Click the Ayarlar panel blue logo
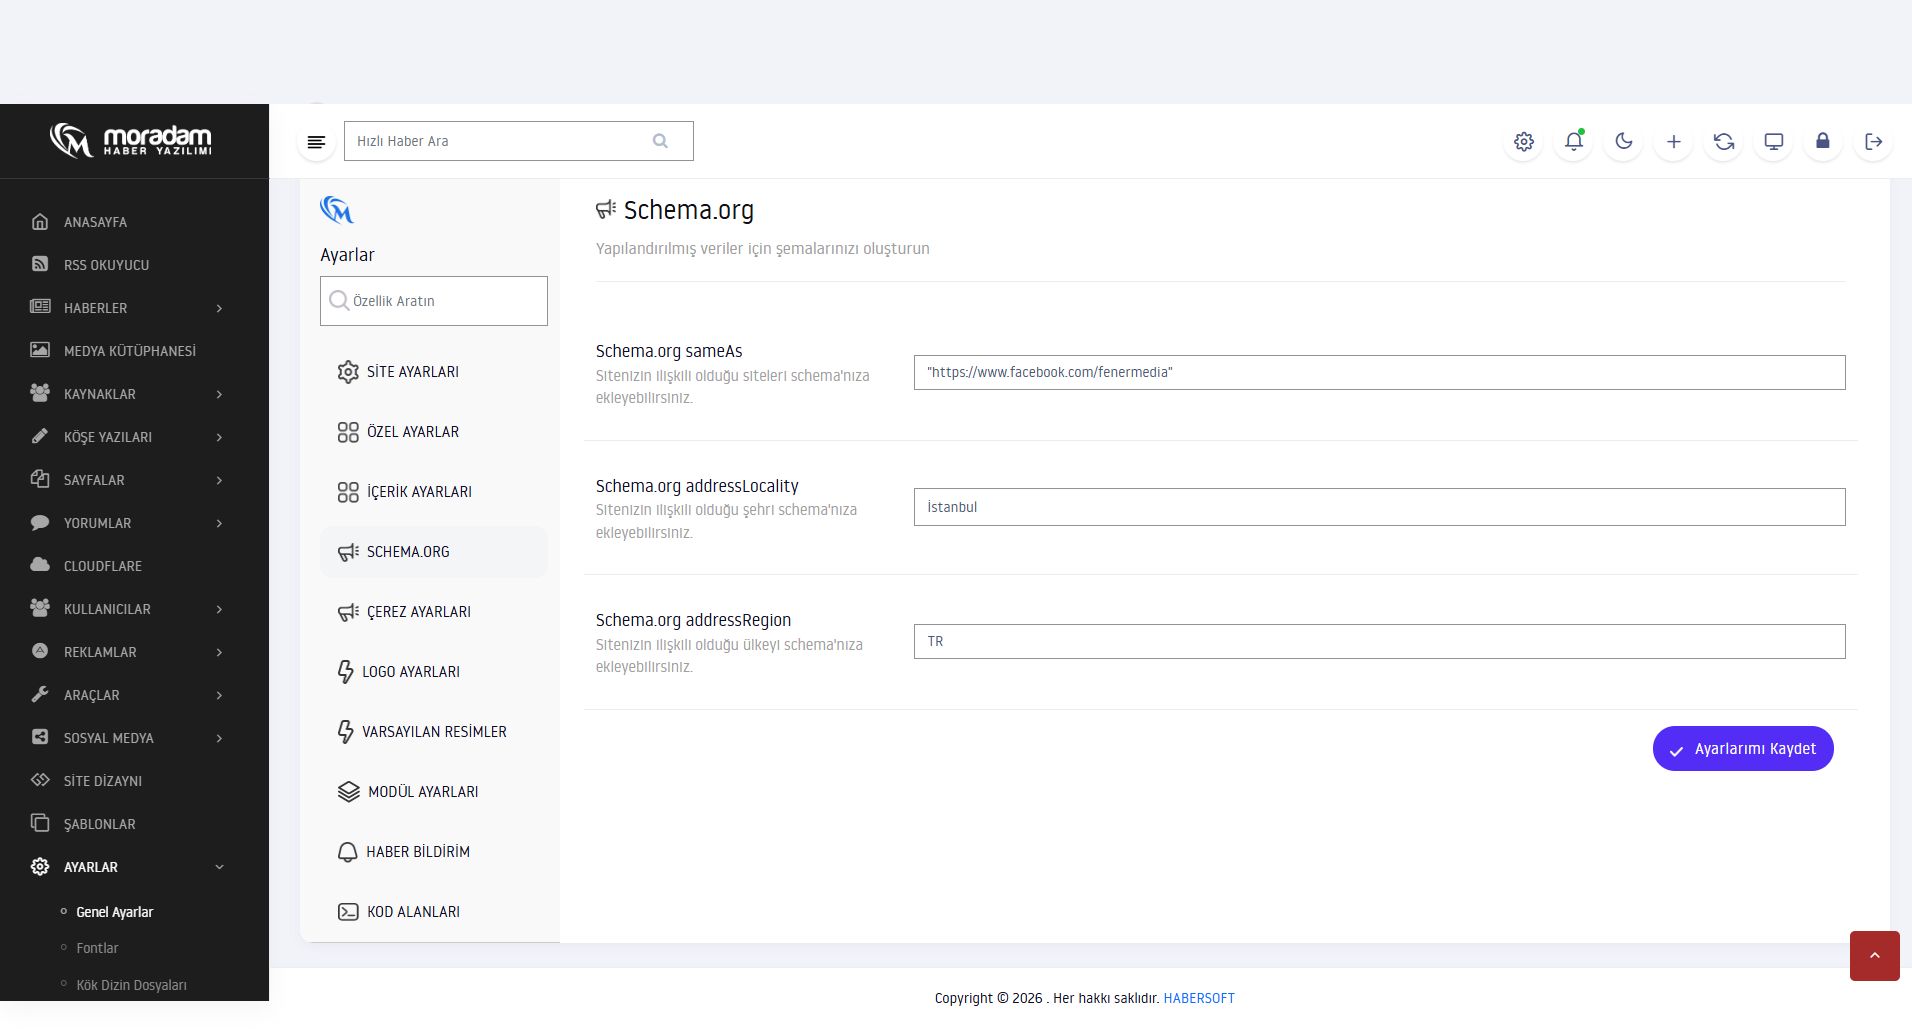 tap(337, 210)
